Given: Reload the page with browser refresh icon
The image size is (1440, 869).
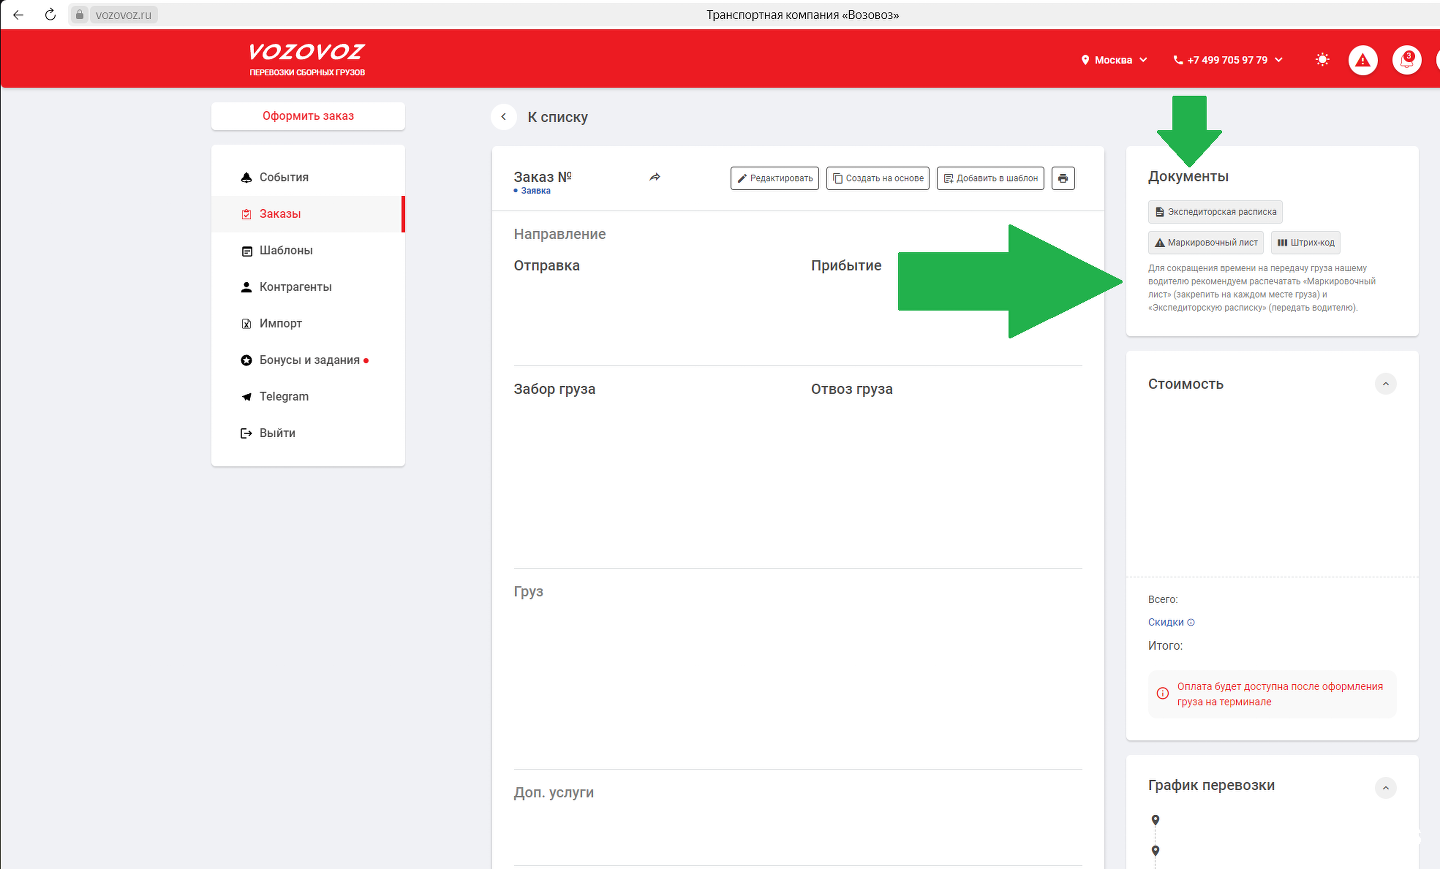Looking at the screenshot, I should 50,15.
